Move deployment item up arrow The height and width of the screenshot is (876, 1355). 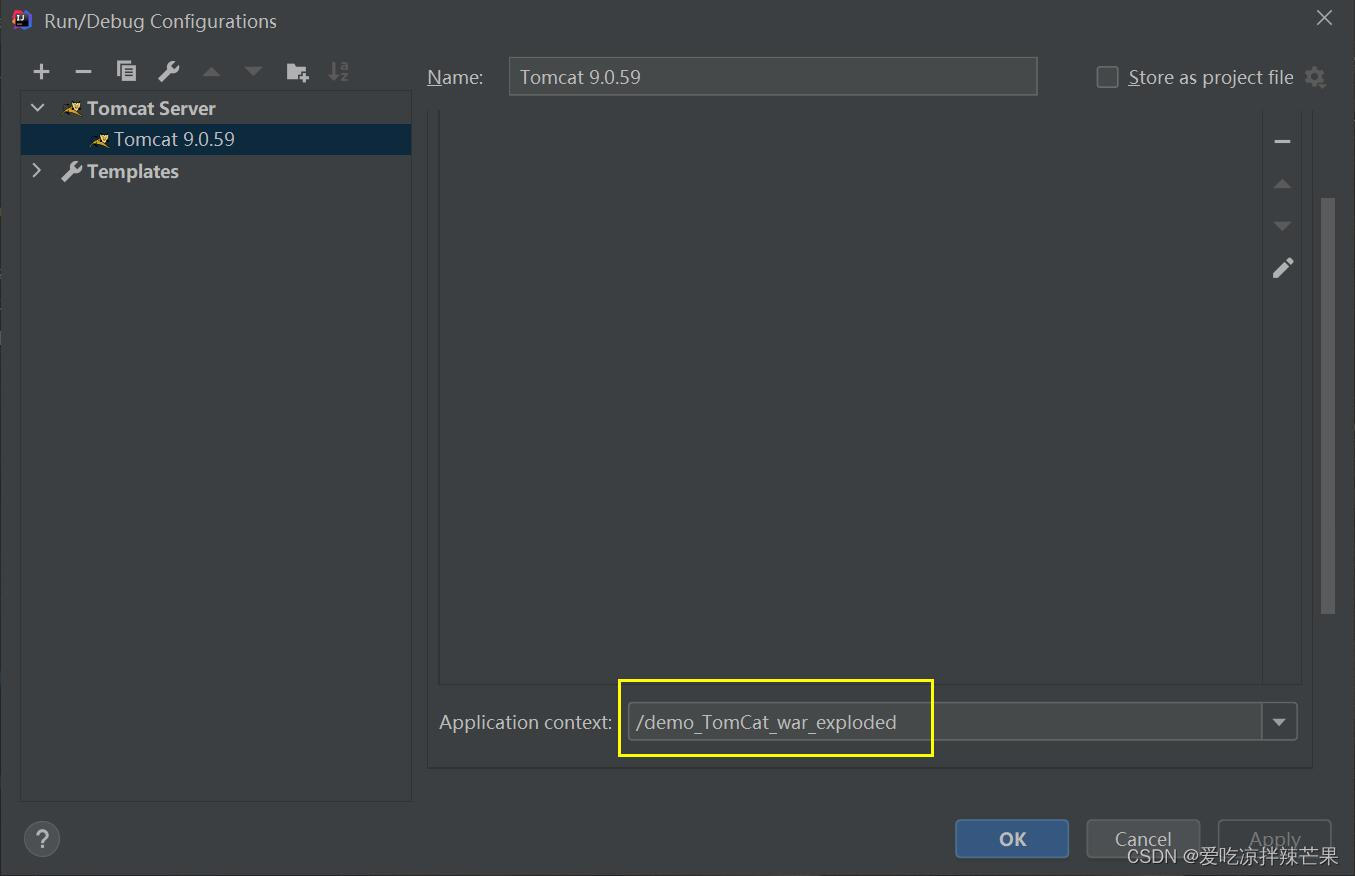point(1282,184)
